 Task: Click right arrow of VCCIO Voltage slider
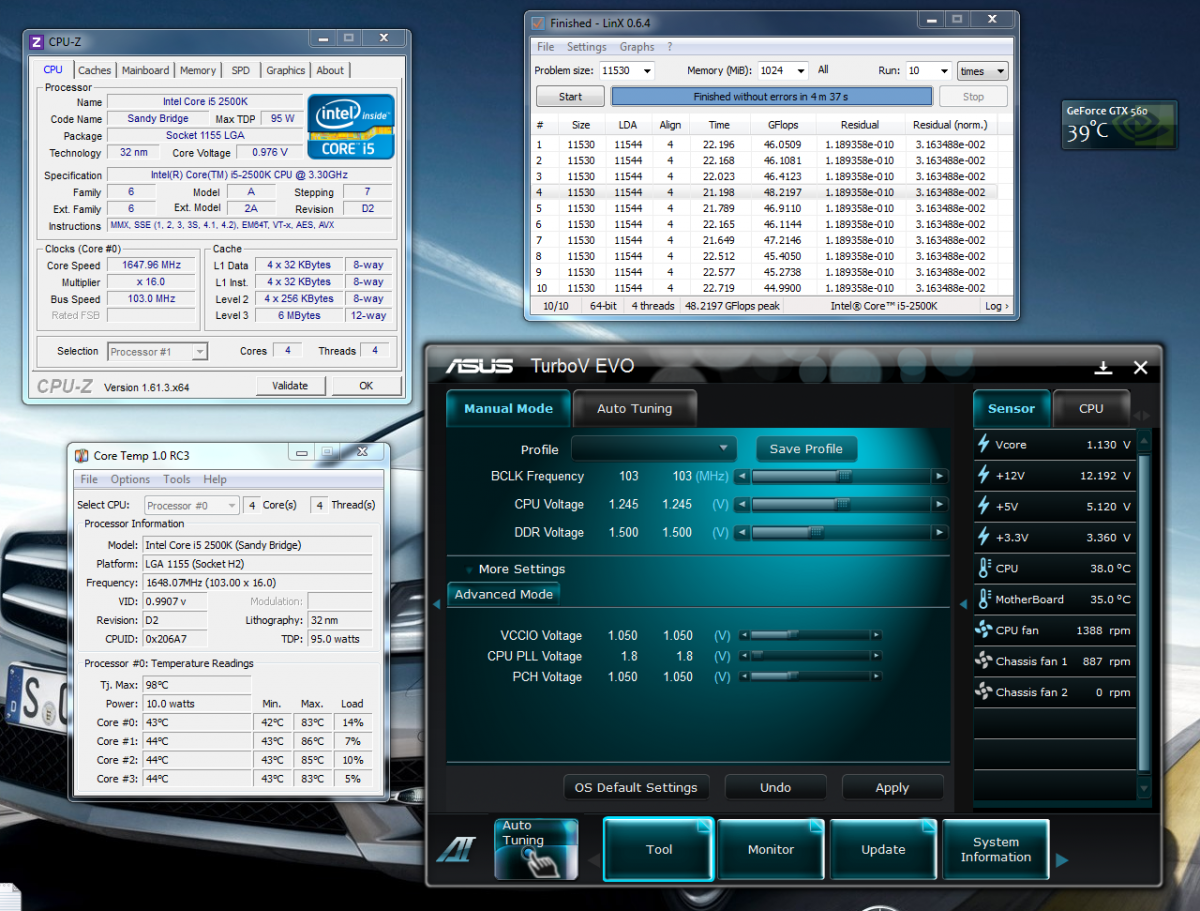click(x=876, y=635)
